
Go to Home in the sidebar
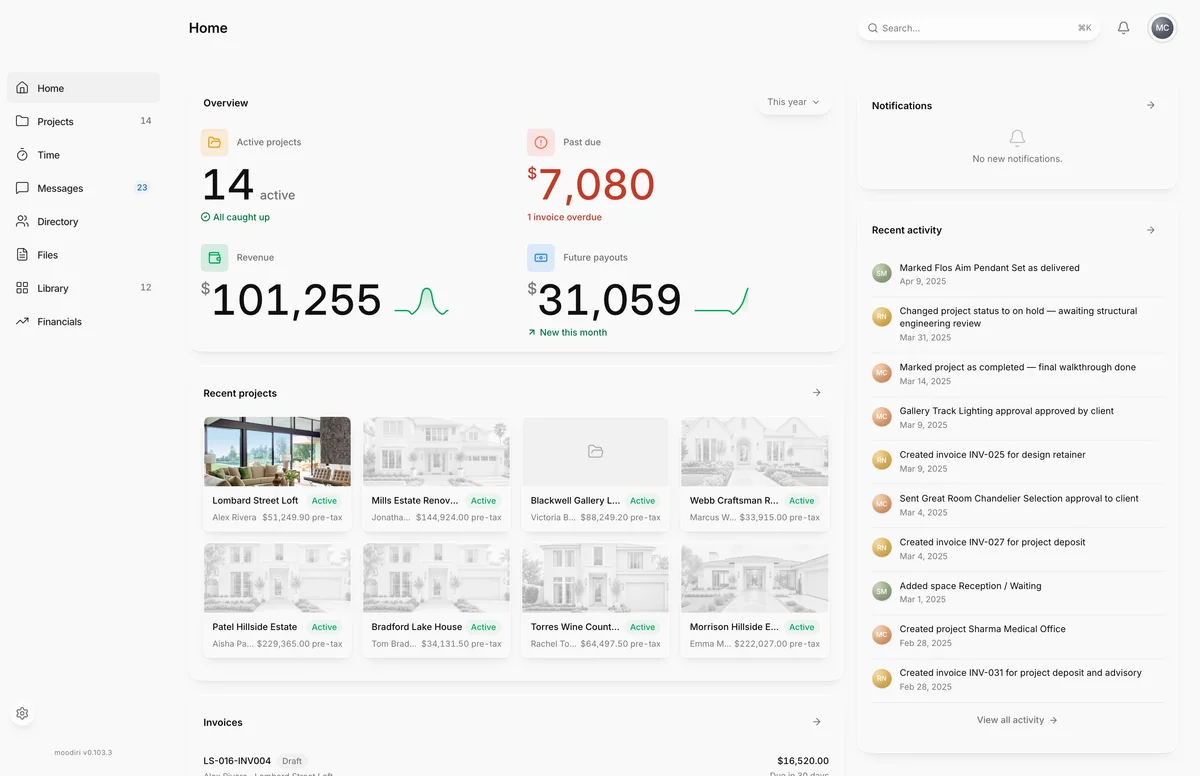(x=83, y=88)
